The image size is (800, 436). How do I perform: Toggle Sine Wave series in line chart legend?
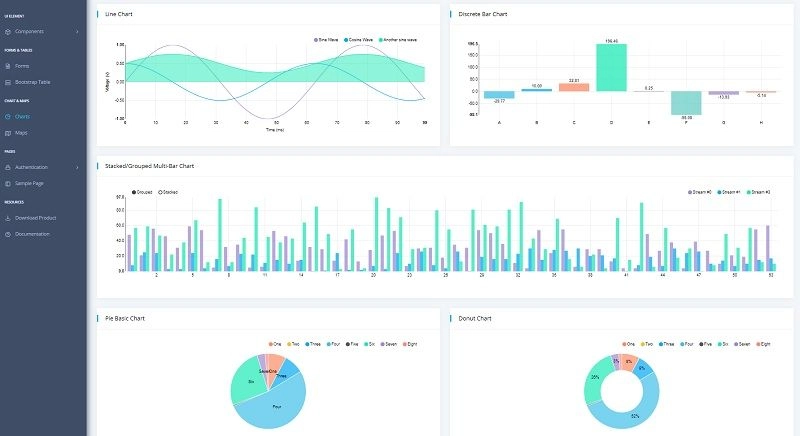coord(326,40)
